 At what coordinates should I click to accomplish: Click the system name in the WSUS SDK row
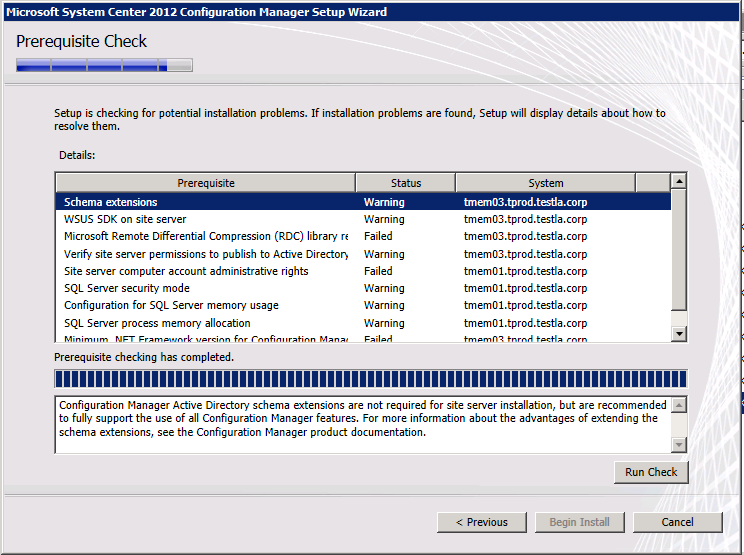pyautogui.click(x=525, y=219)
